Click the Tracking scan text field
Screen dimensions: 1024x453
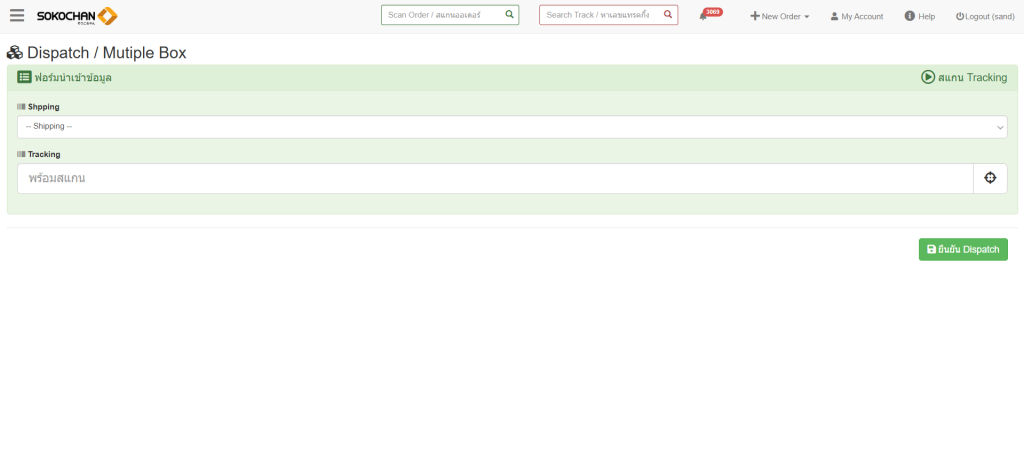pos(495,178)
